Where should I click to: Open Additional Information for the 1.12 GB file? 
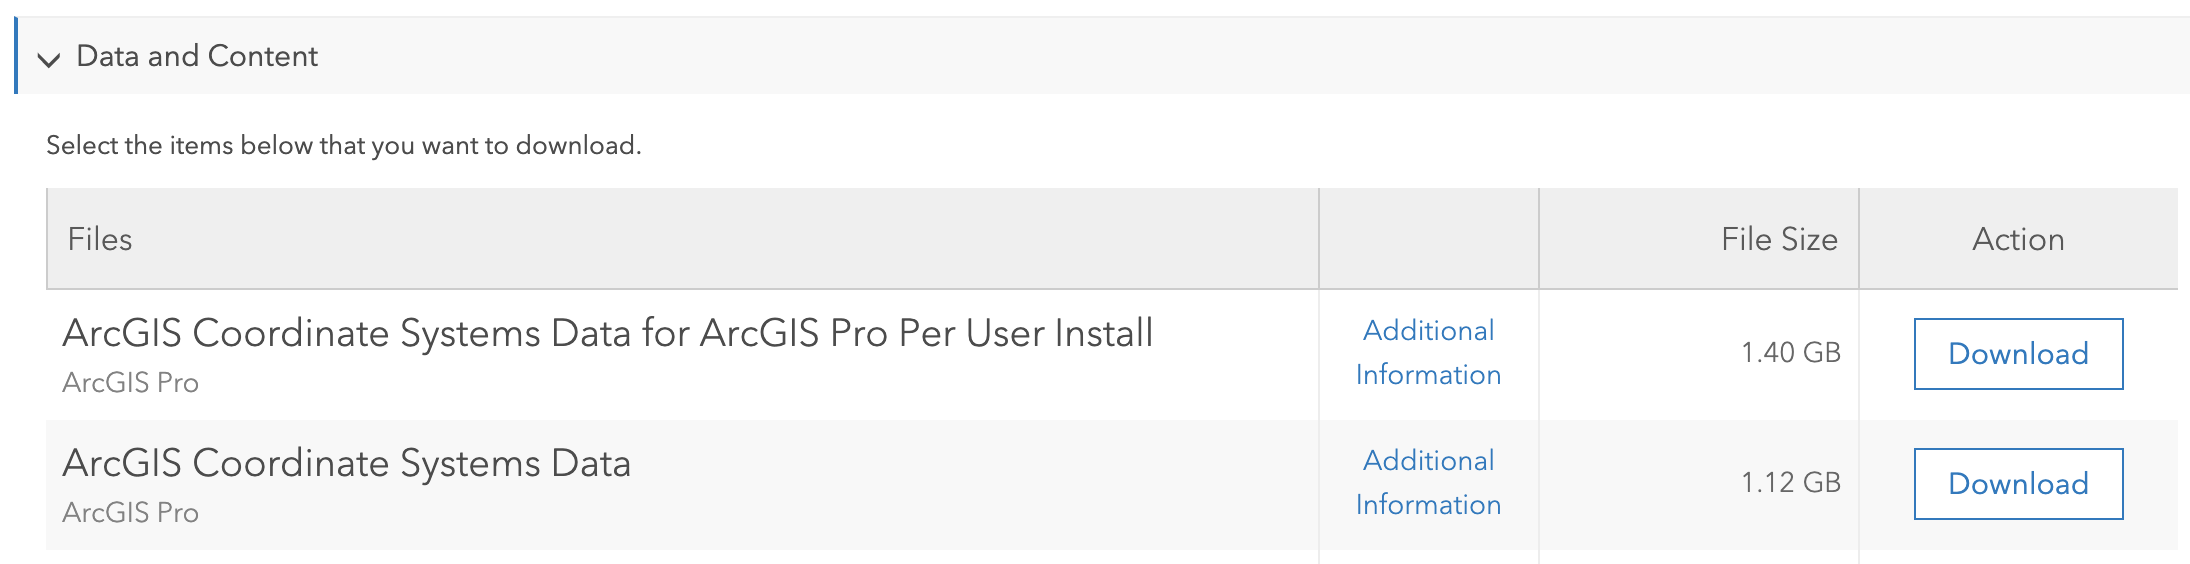tap(1428, 483)
